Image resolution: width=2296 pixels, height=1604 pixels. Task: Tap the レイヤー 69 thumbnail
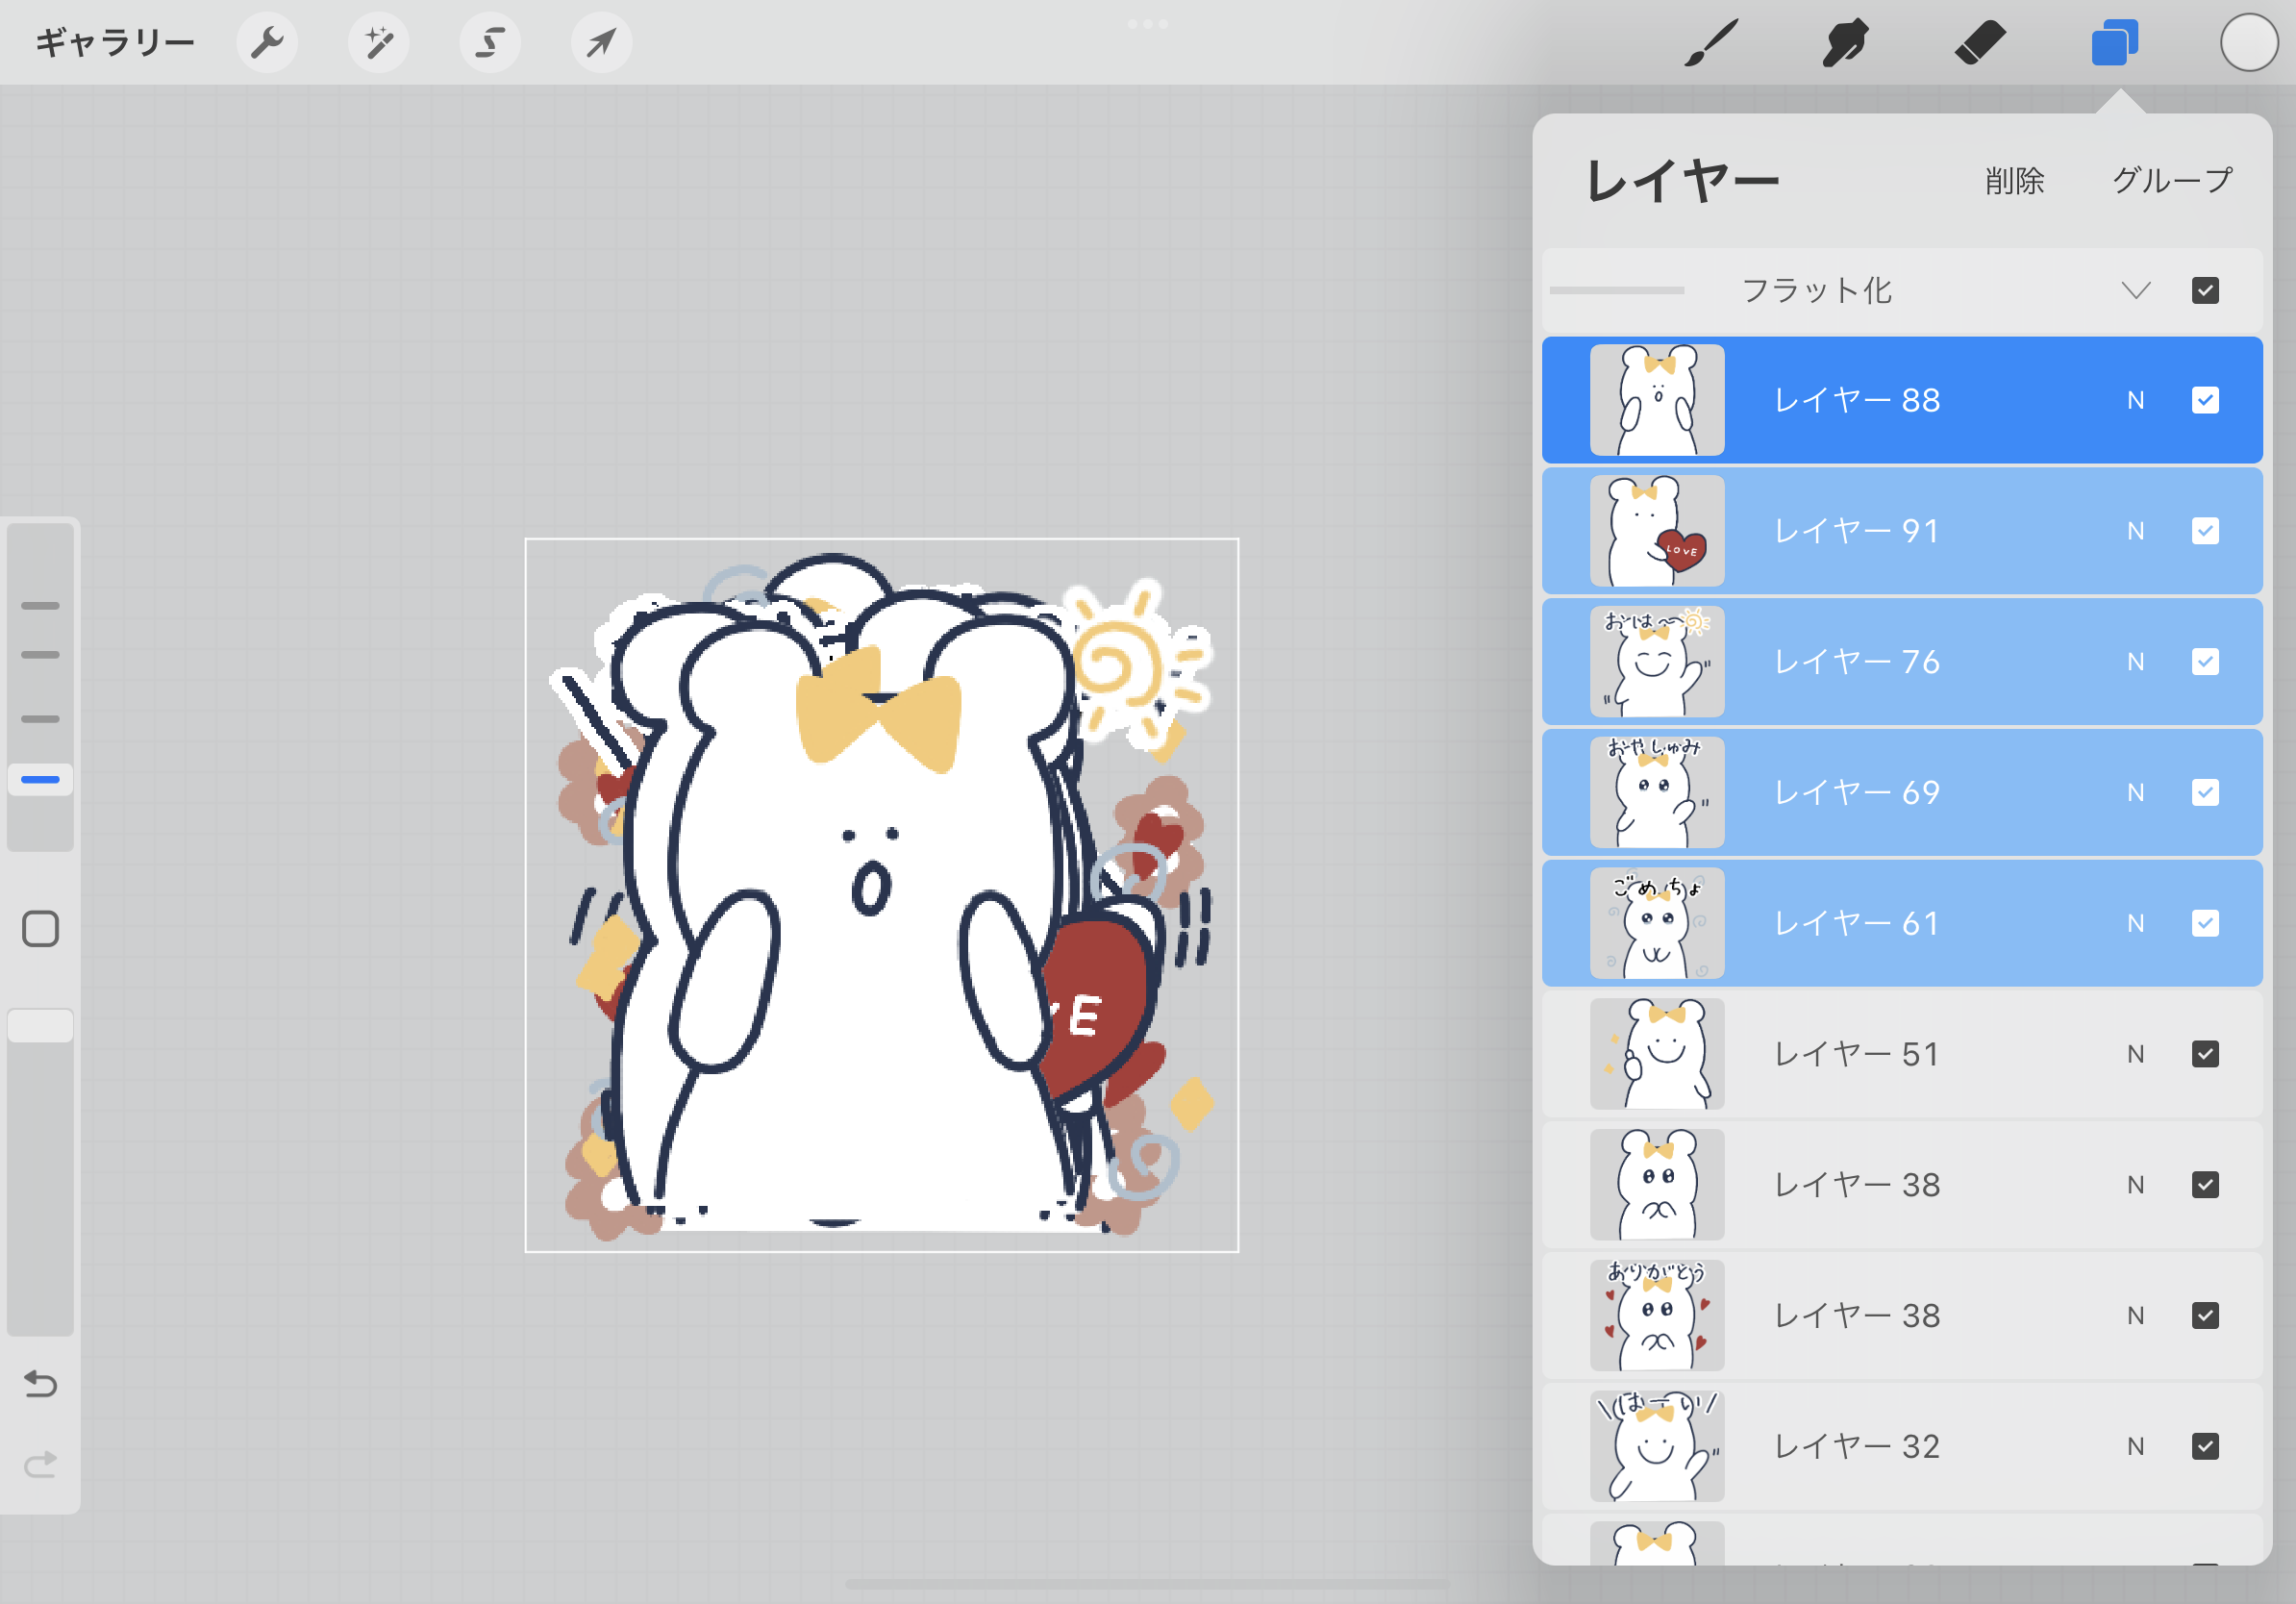coord(1657,793)
